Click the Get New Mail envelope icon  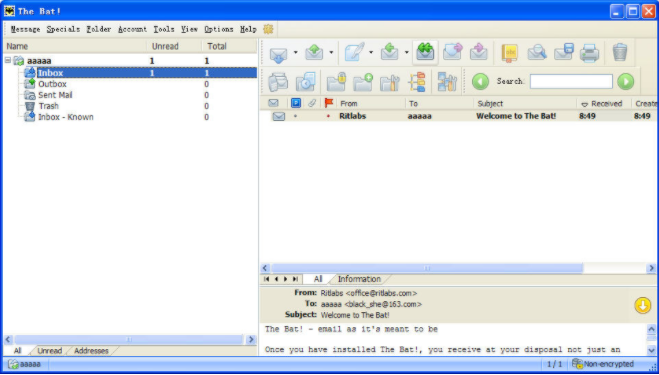278,53
